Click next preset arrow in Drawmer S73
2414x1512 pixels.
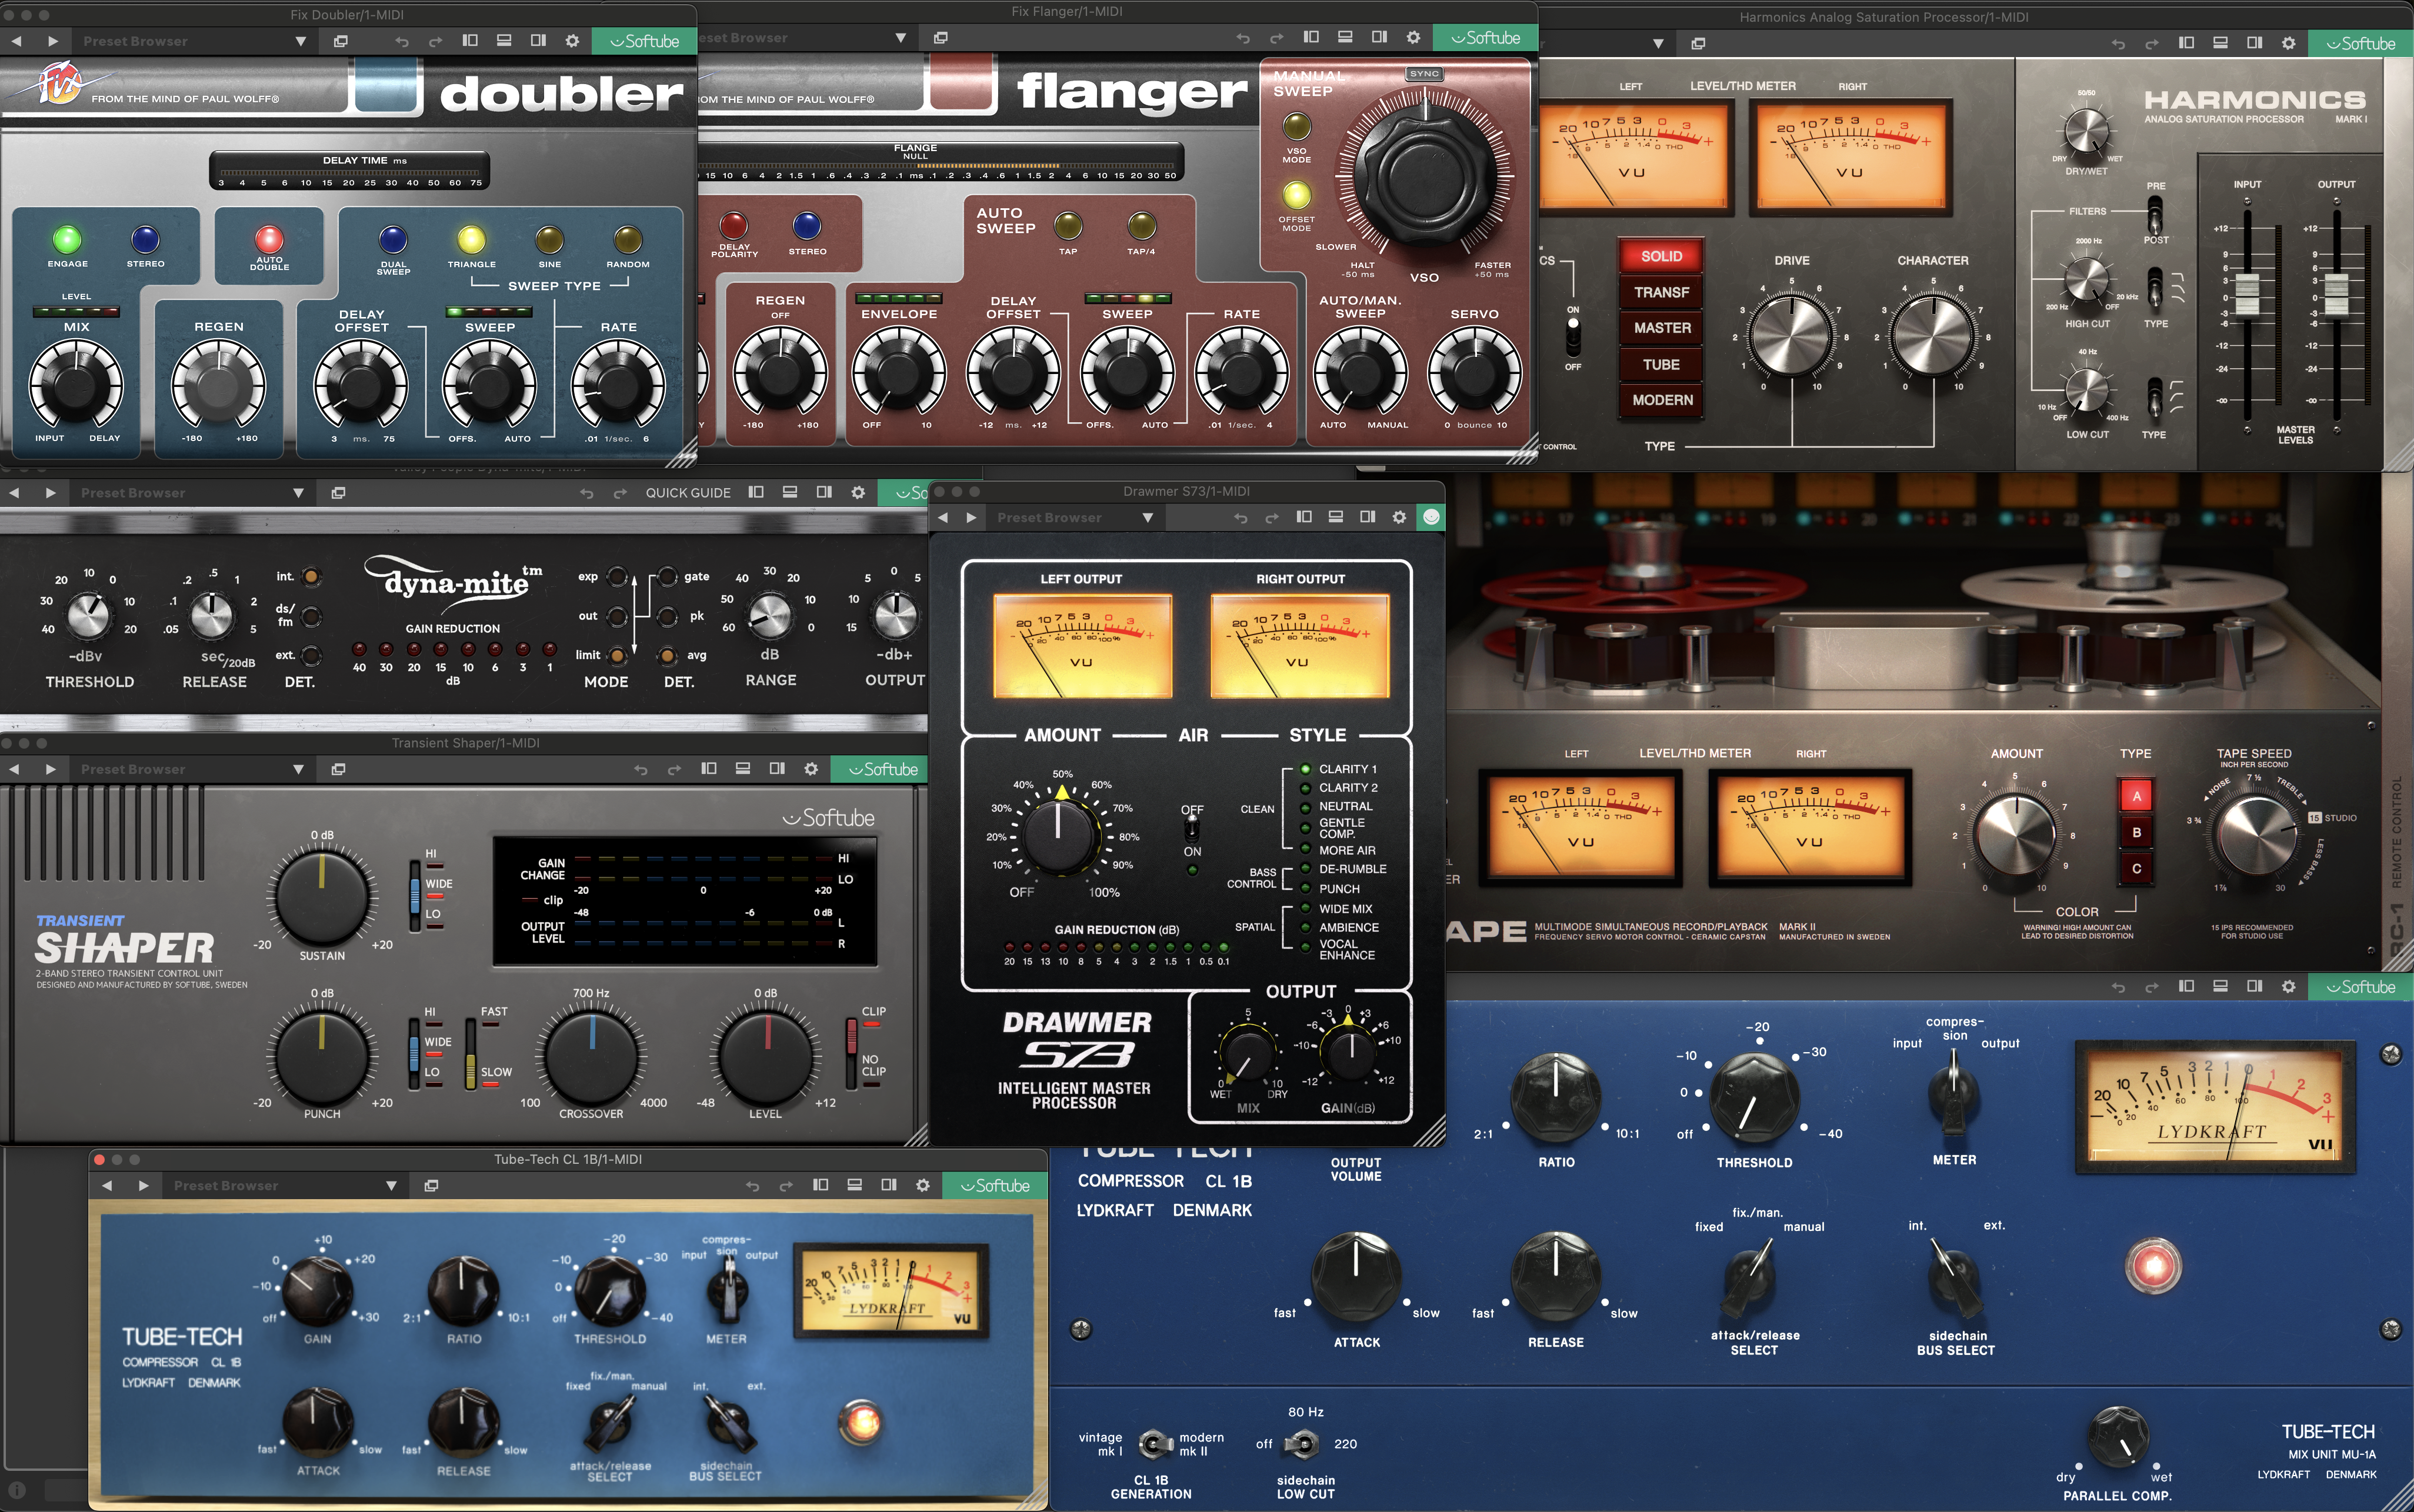pyautogui.click(x=971, y=517)
